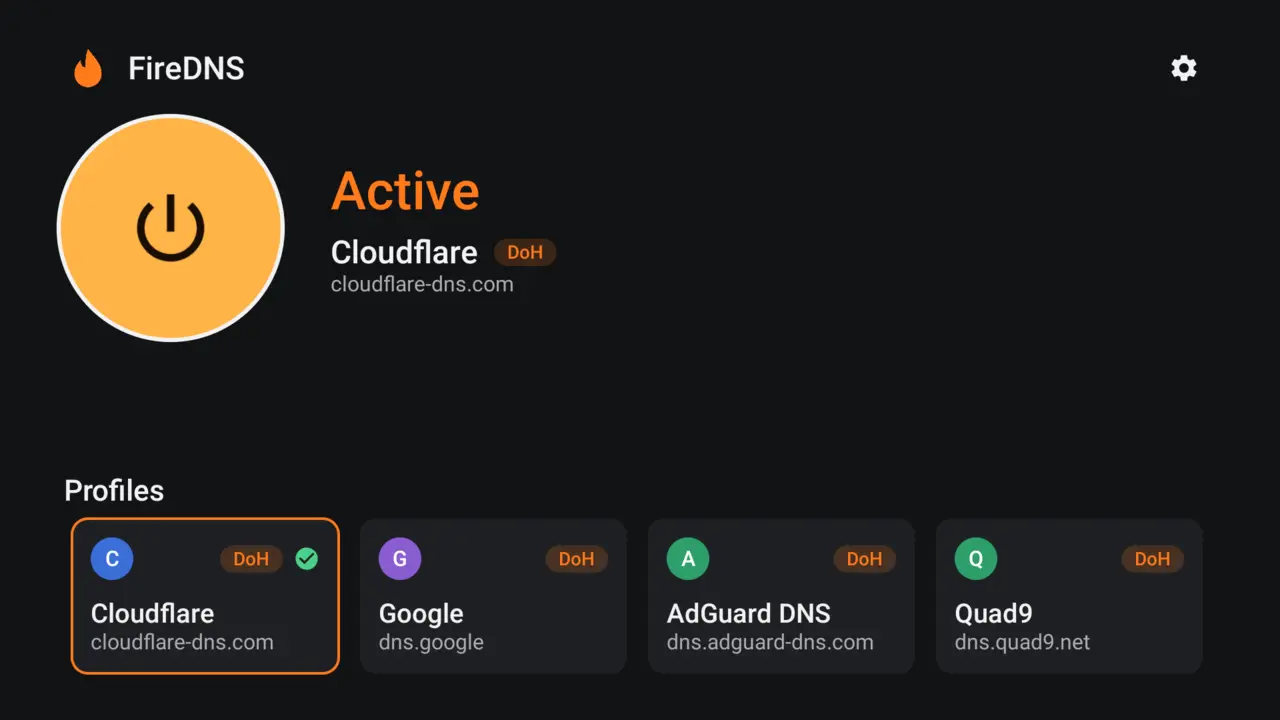
Task: Click the Cloudflare name beside the power button
Action: coord(404,252)
